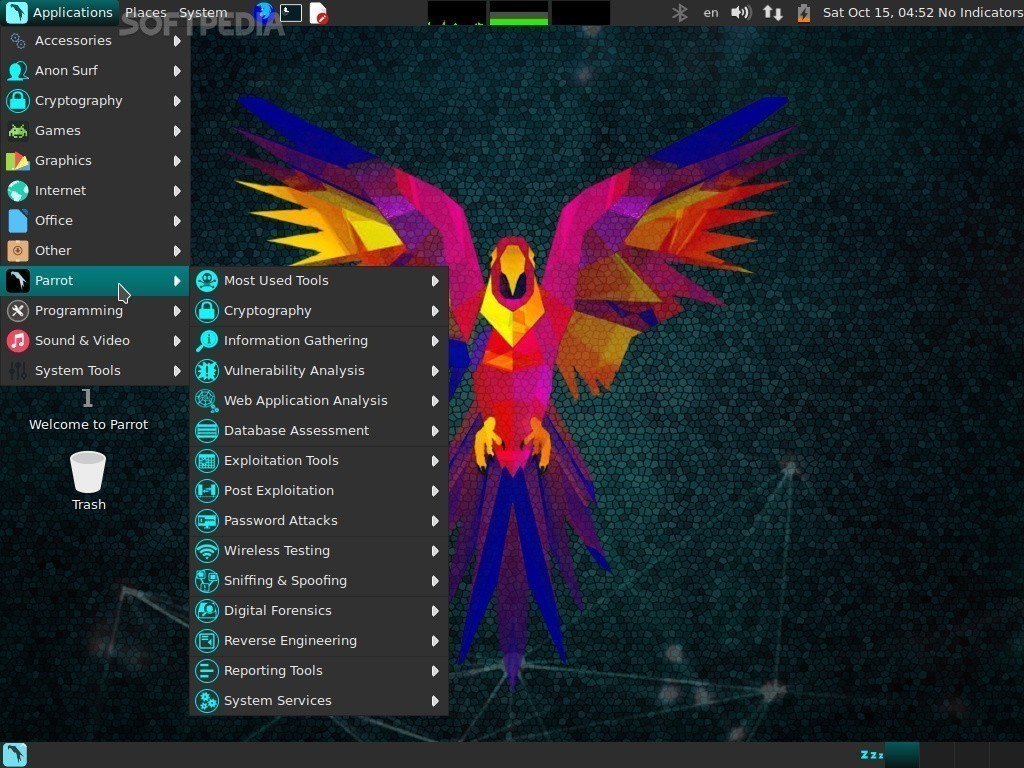Click the Games invader icon

tap(18, 131)
